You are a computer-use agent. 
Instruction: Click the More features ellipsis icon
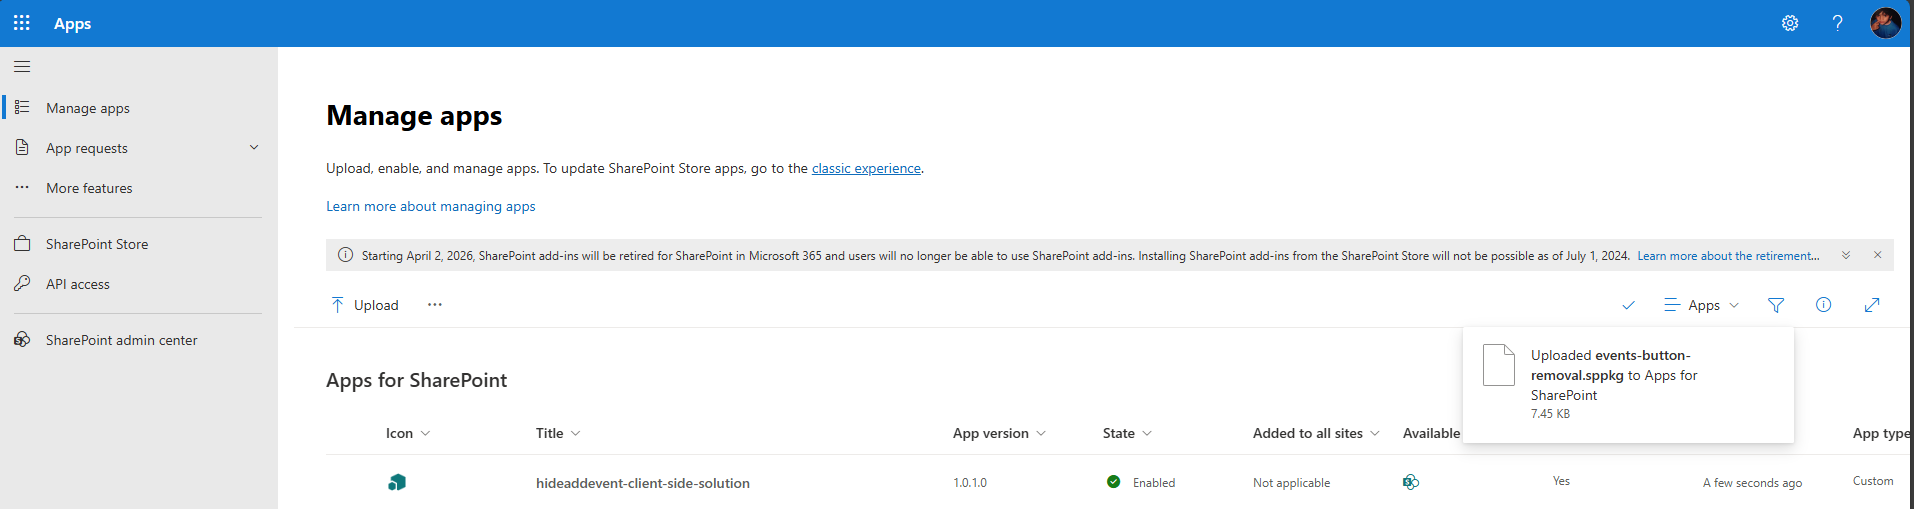[22, 187]
